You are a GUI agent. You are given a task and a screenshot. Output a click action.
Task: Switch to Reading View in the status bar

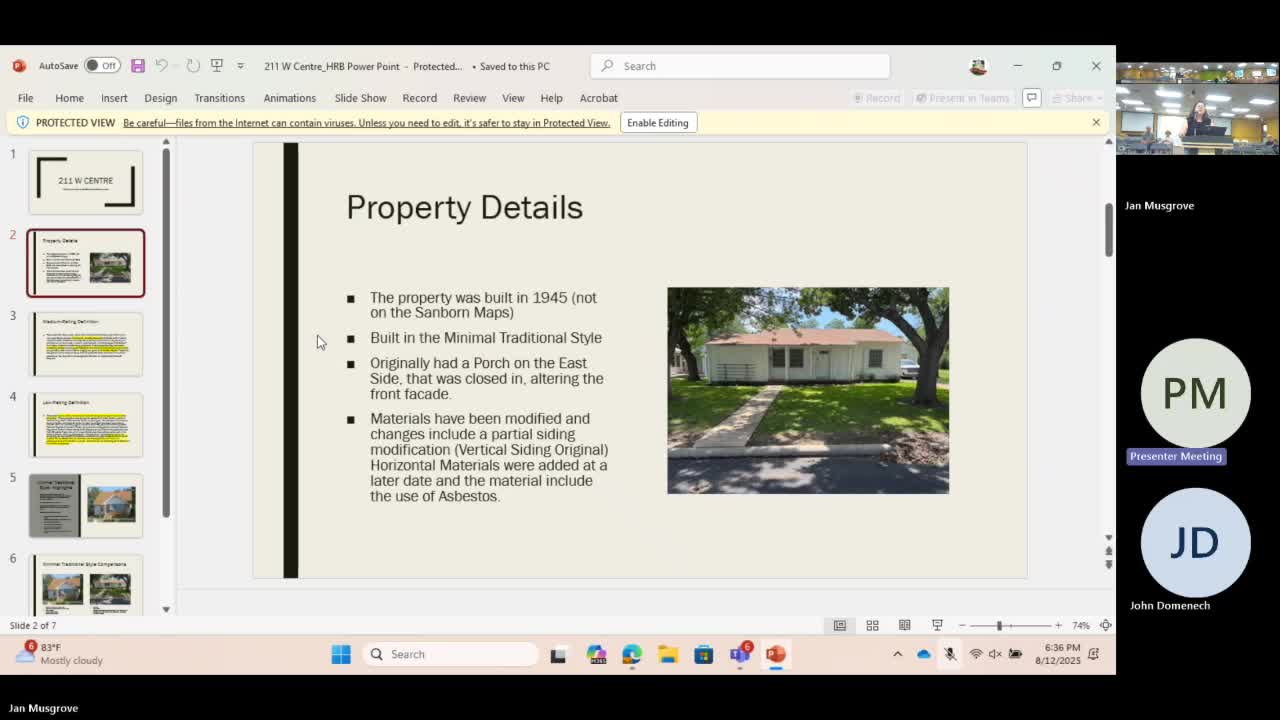(x=905, y=625)
